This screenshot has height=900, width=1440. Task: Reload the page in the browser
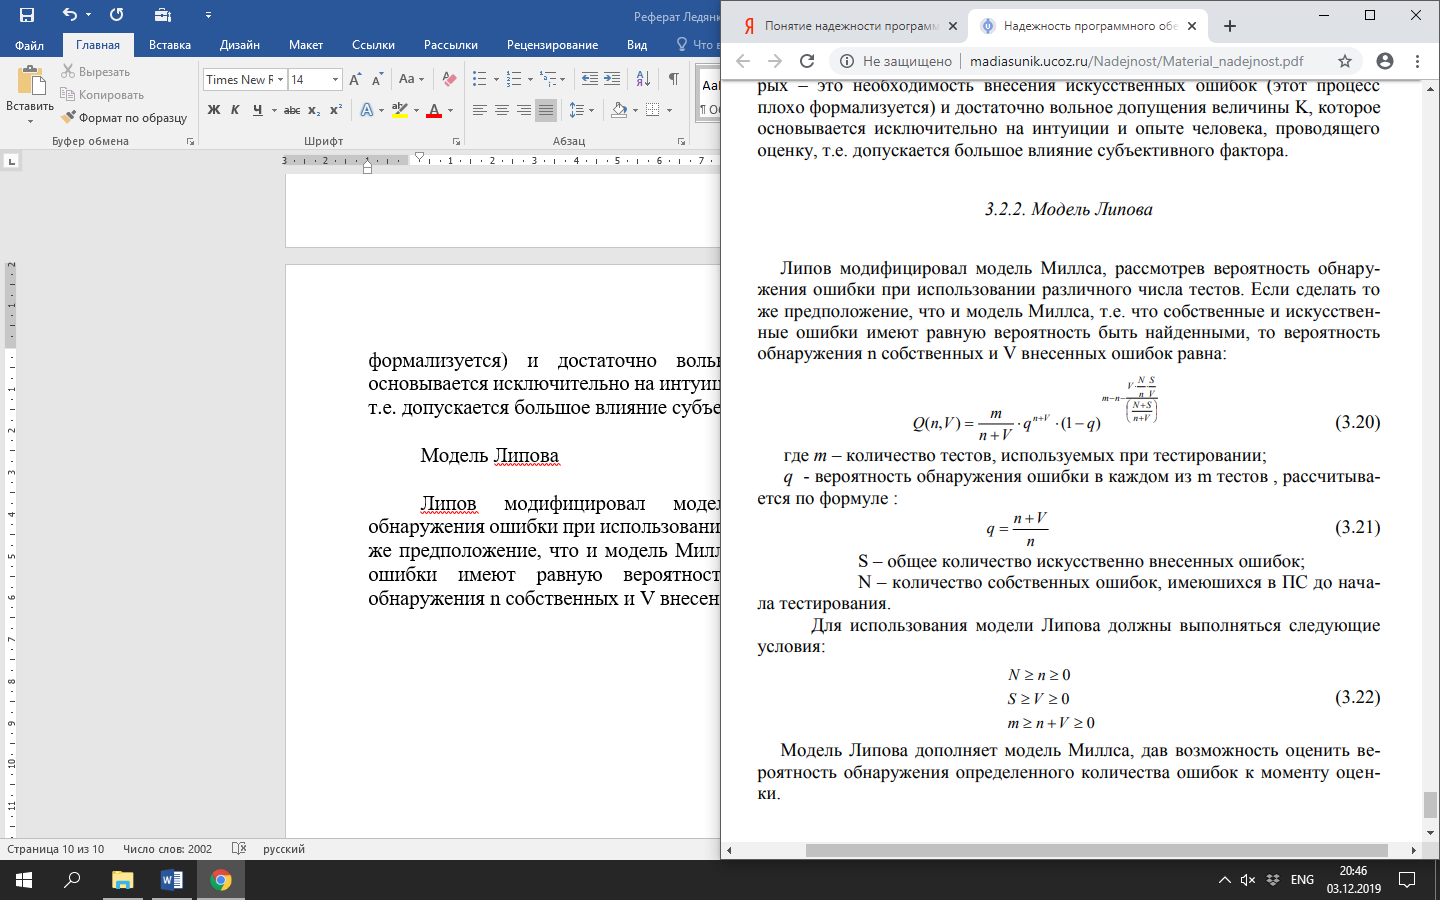tap(807, 61)
